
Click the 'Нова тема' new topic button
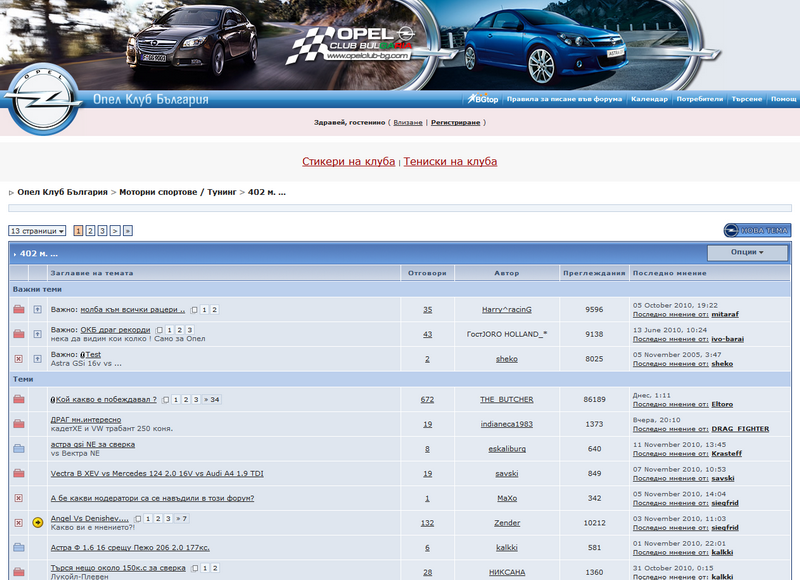pos(757,231)
